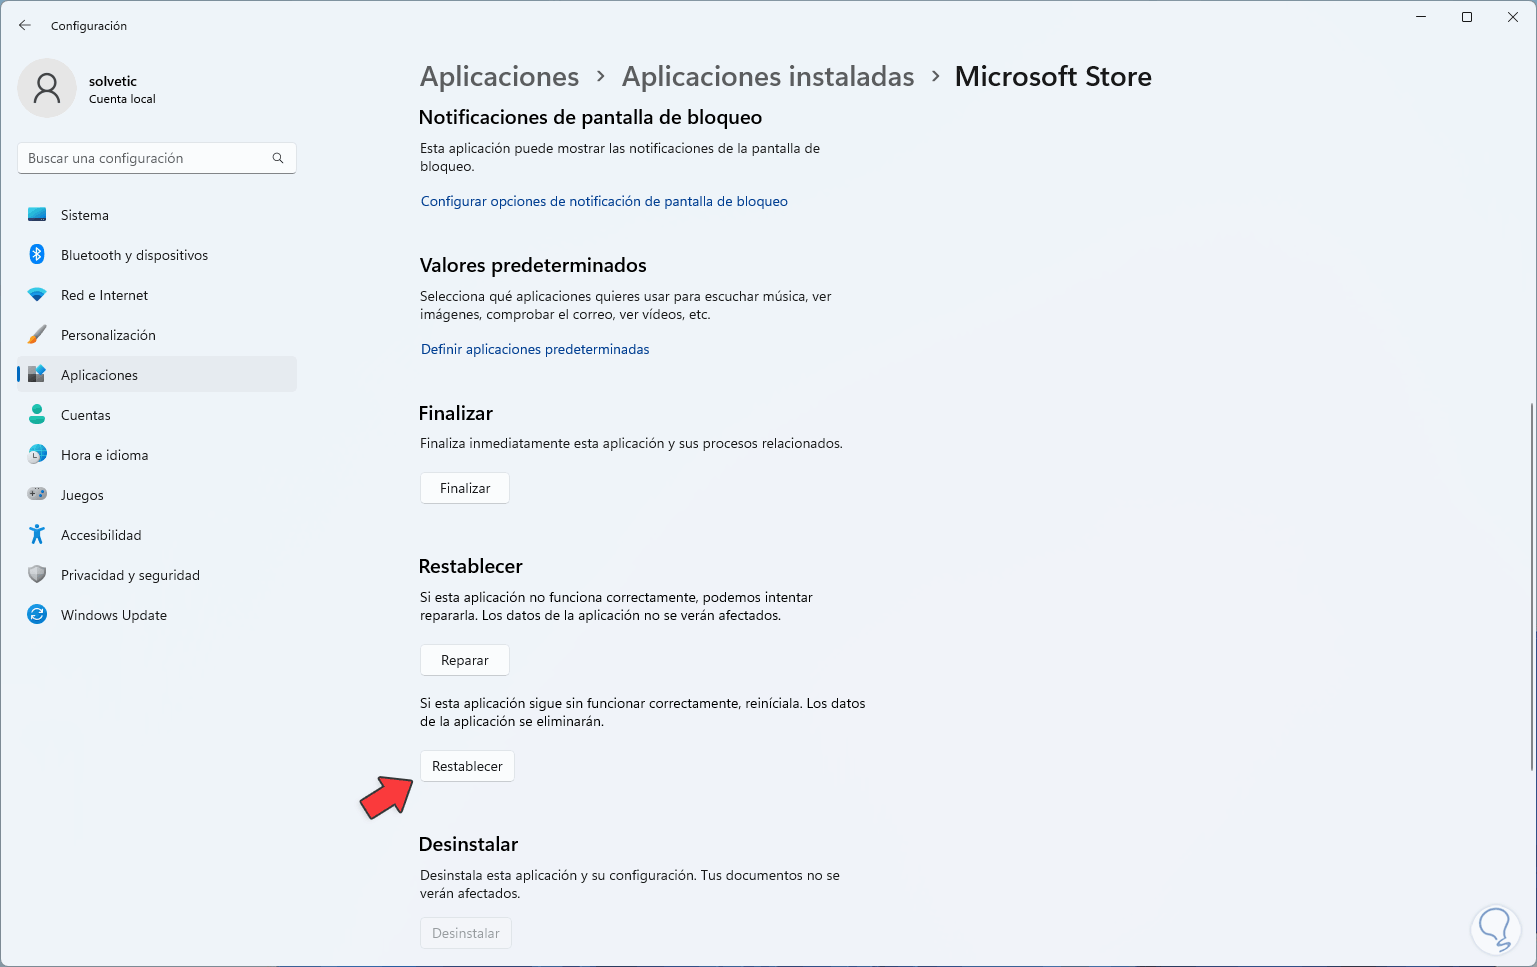The image size is (1537, 967).
Task: Open Juegos settings
Action: (81, 494)
